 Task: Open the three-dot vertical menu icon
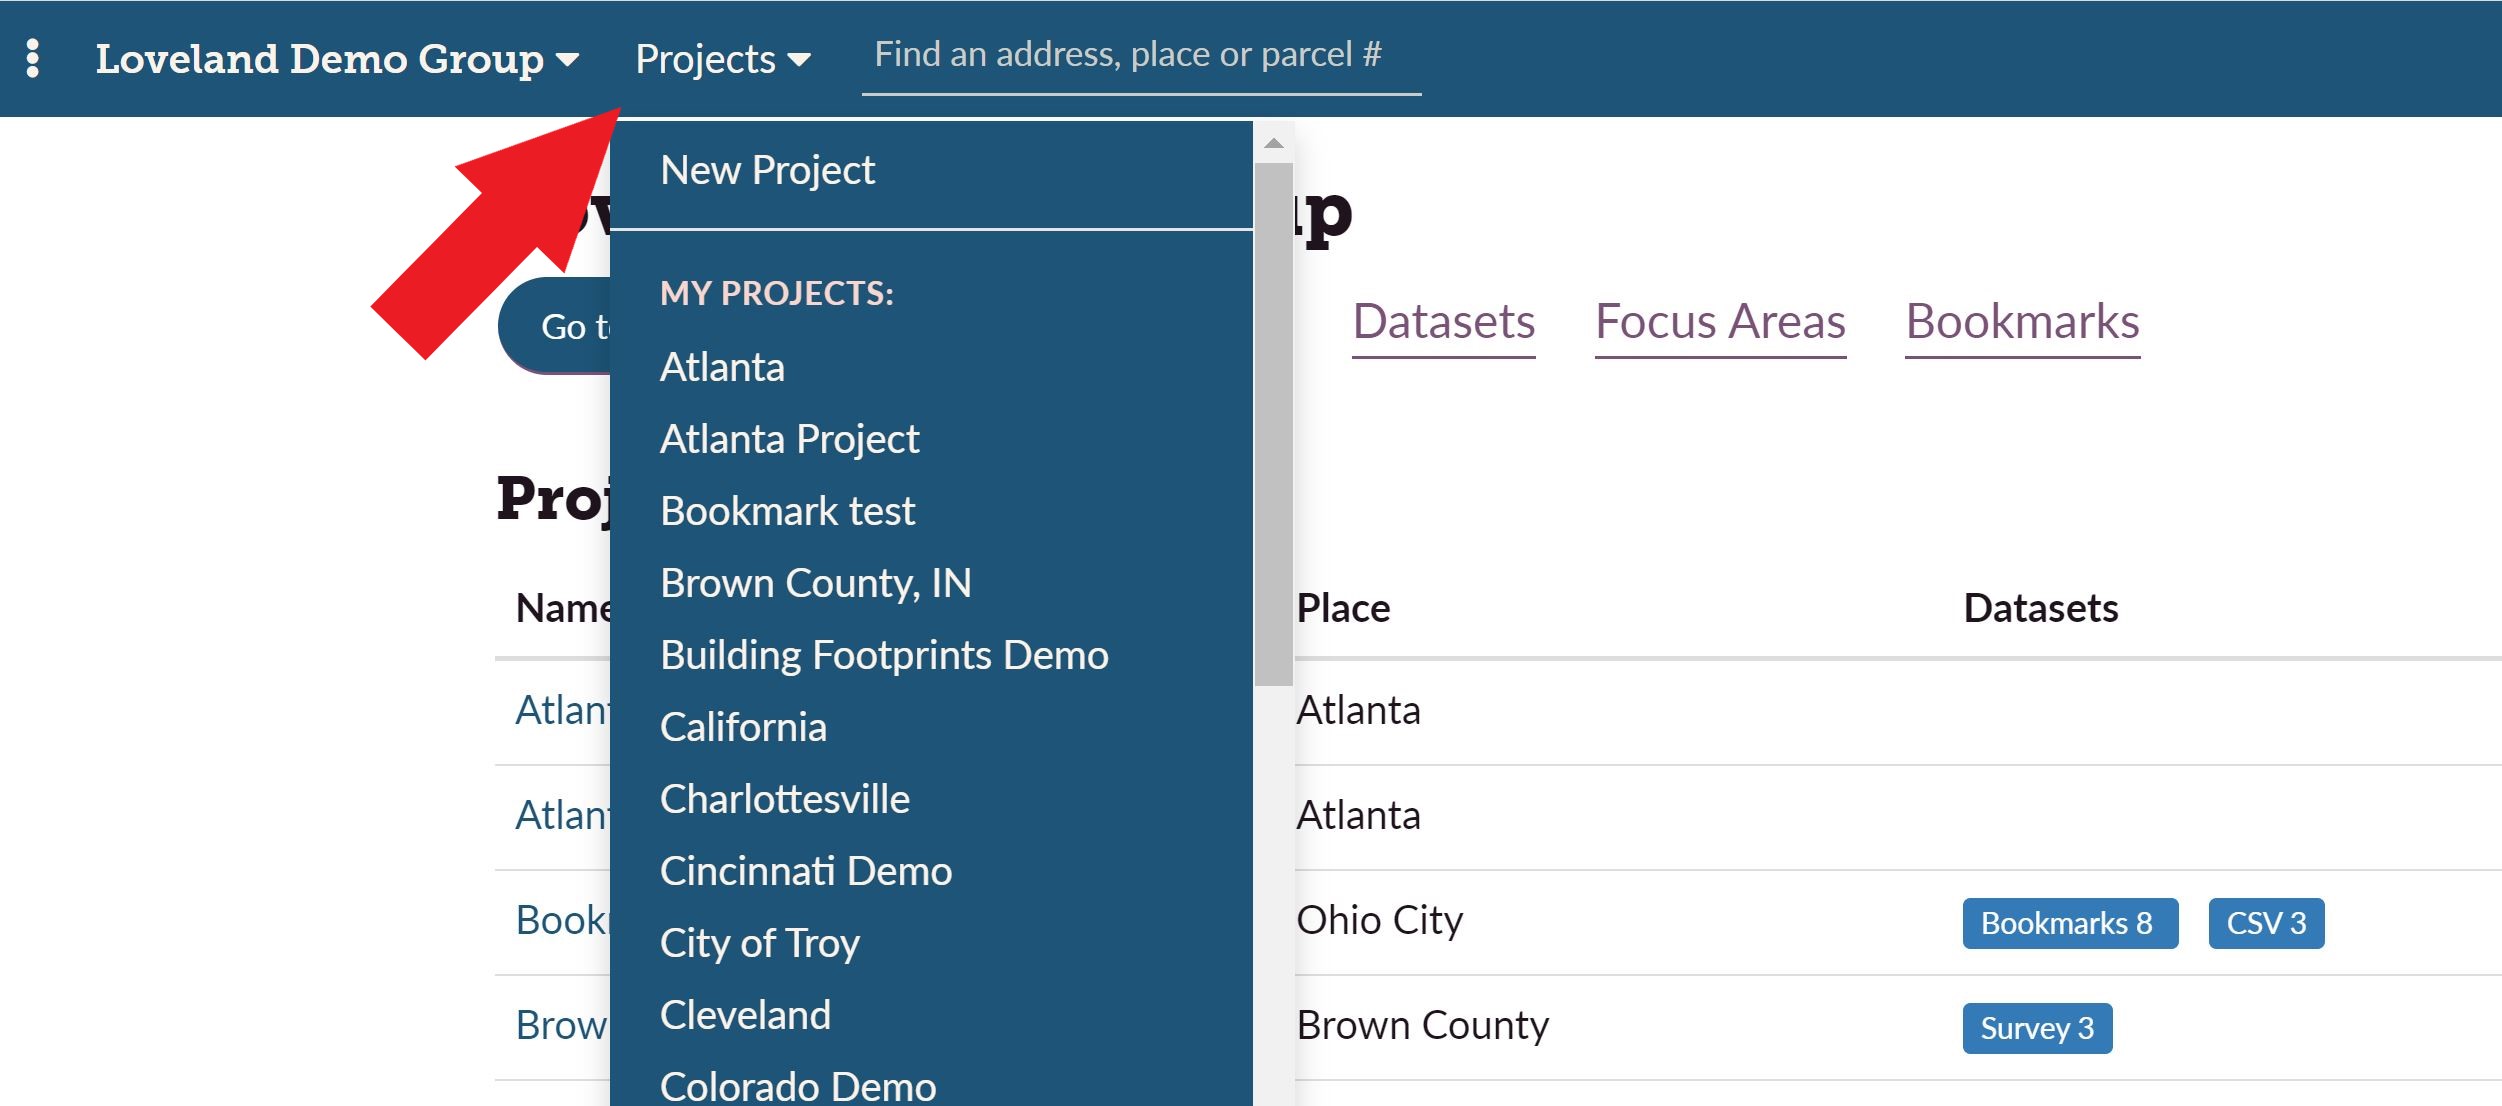point(33,58)
